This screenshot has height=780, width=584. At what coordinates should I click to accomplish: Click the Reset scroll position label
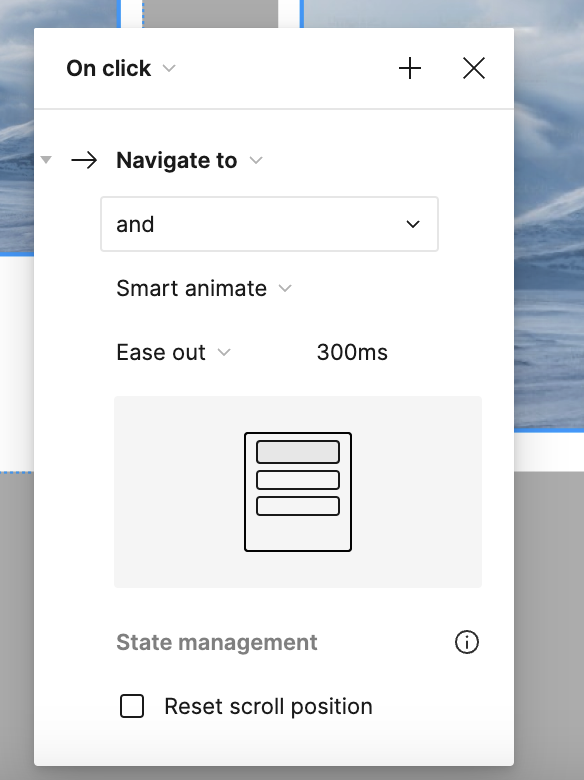(x=268, y=706)
